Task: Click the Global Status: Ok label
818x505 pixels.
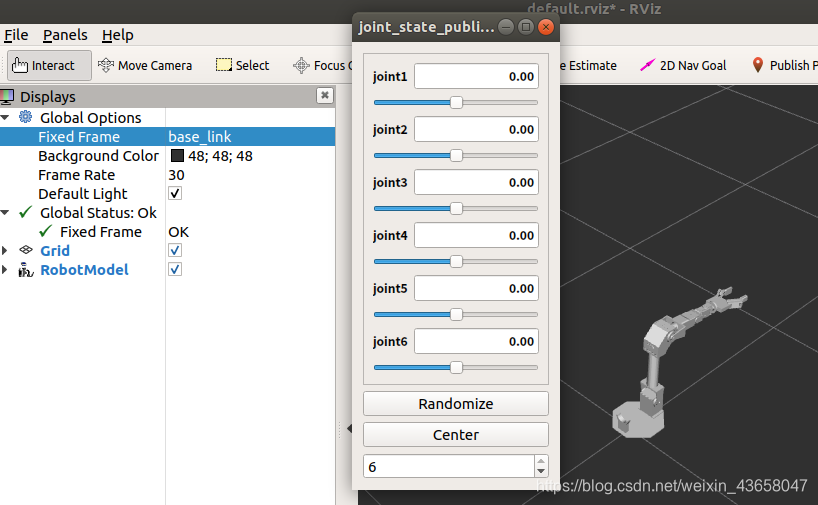Action: [x=98, y=212]
